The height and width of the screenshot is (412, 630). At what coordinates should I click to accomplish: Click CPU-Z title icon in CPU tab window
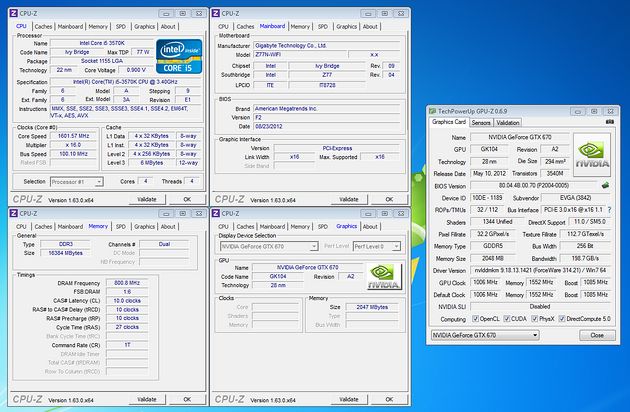14,13
